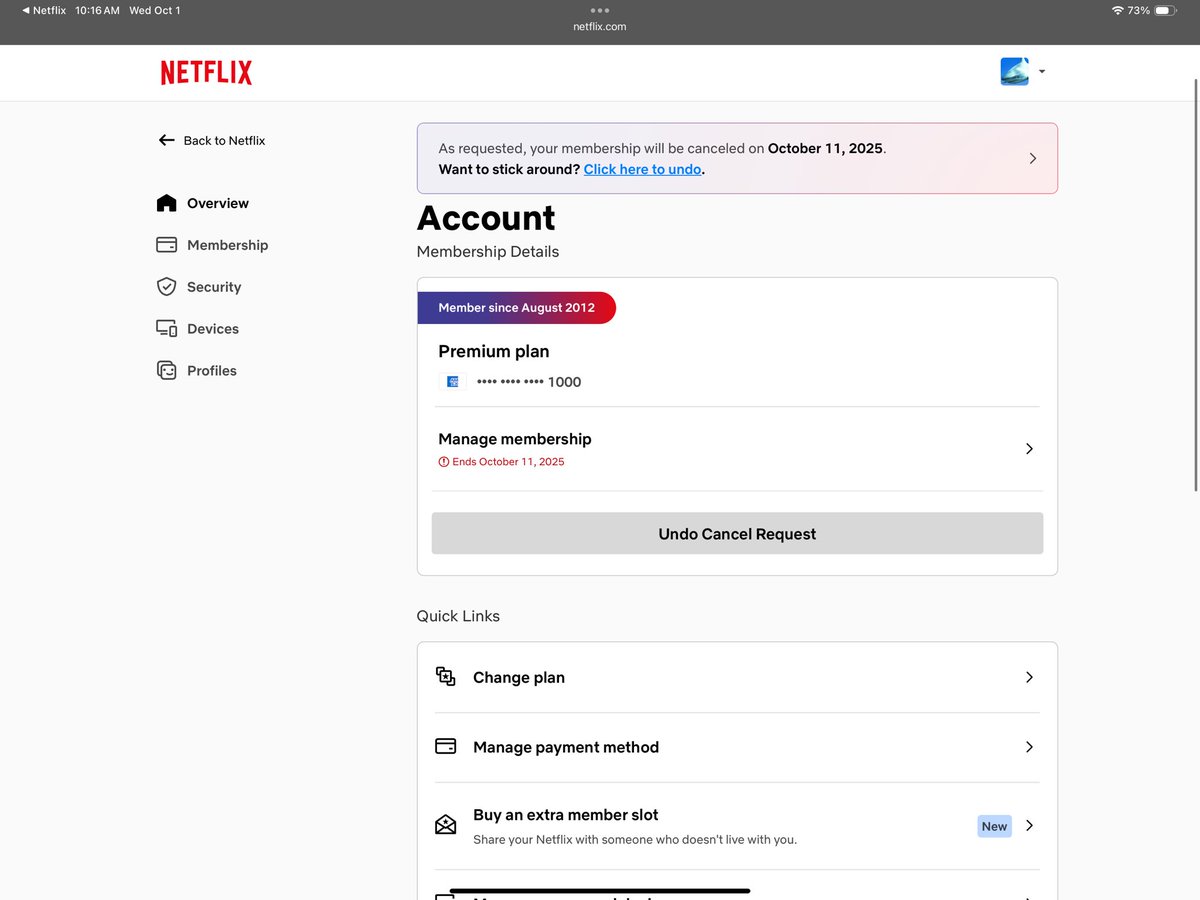Screen dimensions: 1200x900
Task: Click the Netflix logo
Action: [x=206, y=72]
